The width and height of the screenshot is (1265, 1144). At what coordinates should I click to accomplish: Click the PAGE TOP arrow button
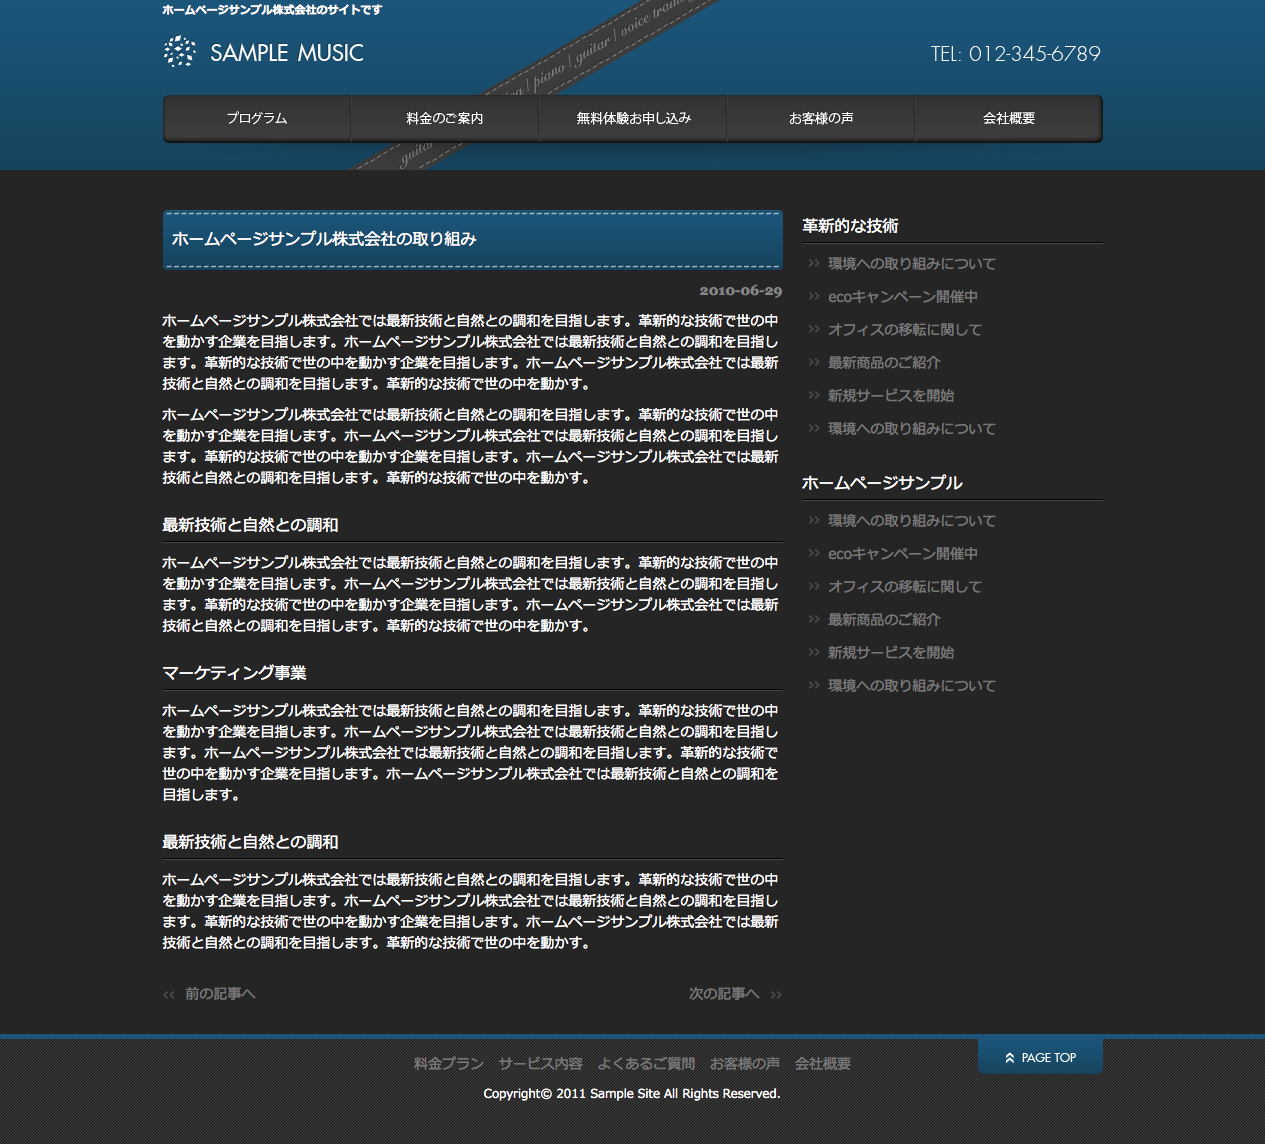click(x=1009, y=1057)
